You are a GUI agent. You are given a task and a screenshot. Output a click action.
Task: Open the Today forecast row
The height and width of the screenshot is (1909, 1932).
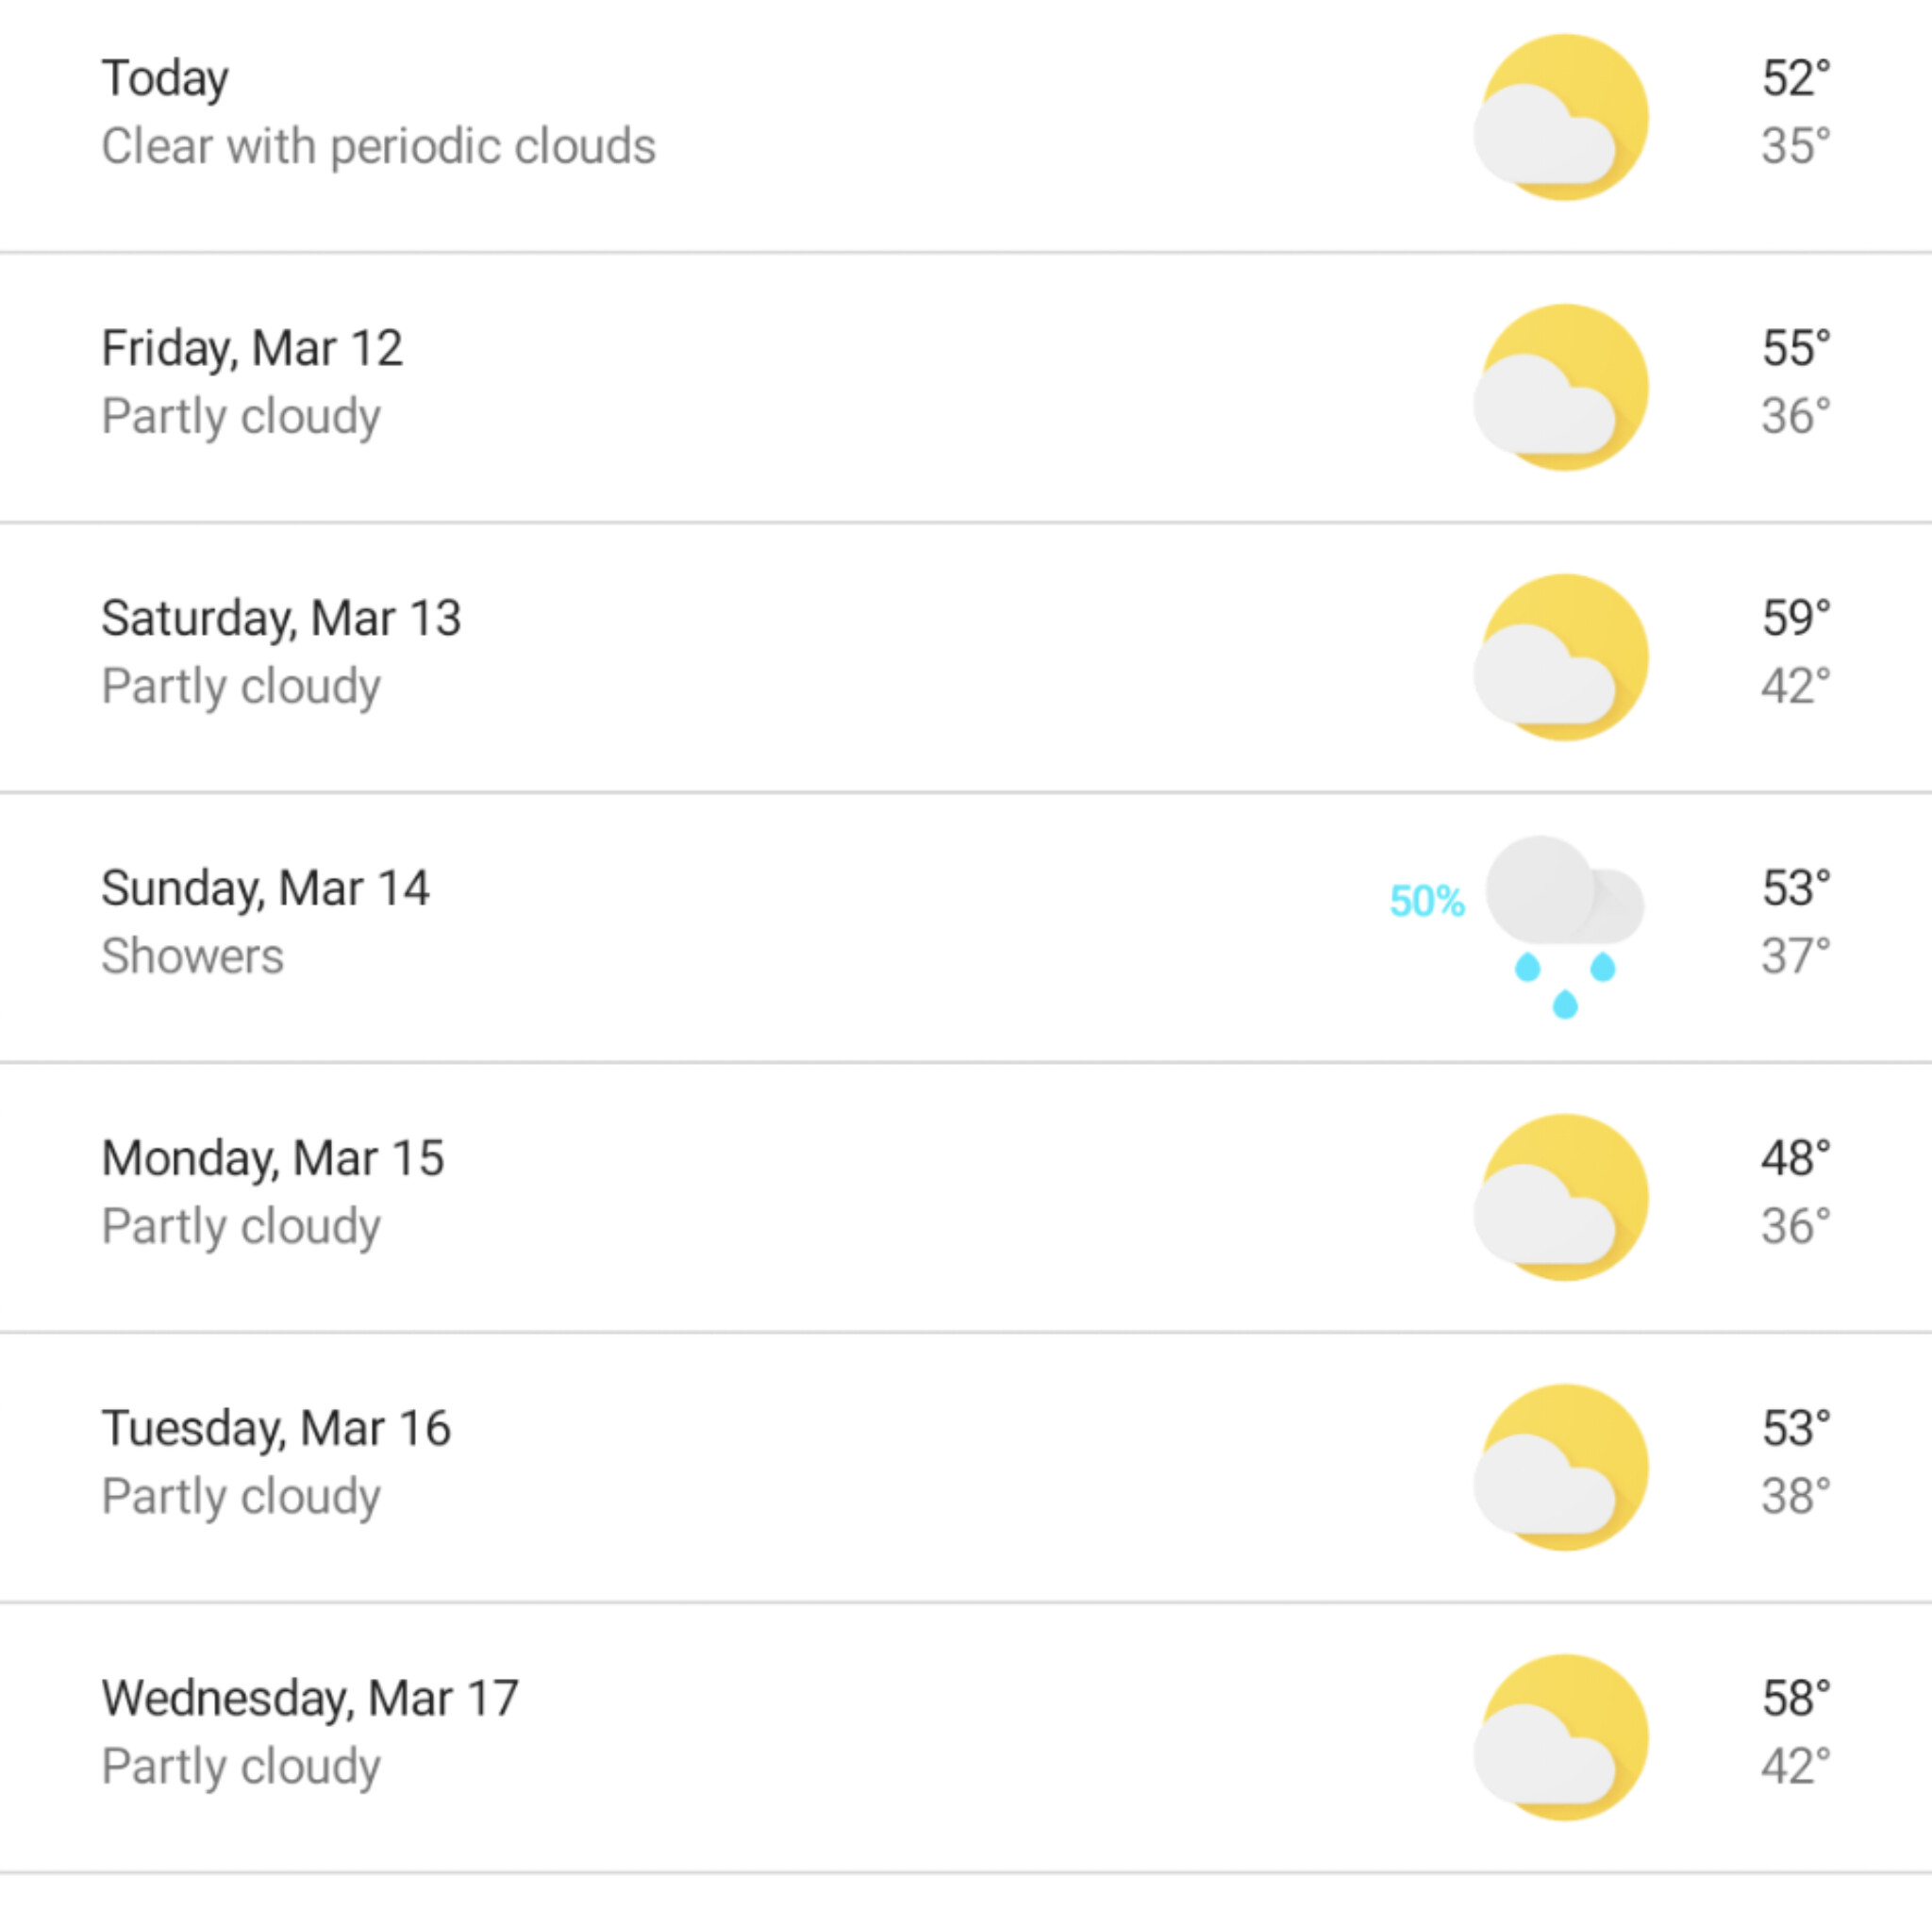pyautogui.click(x=966, y=125)
